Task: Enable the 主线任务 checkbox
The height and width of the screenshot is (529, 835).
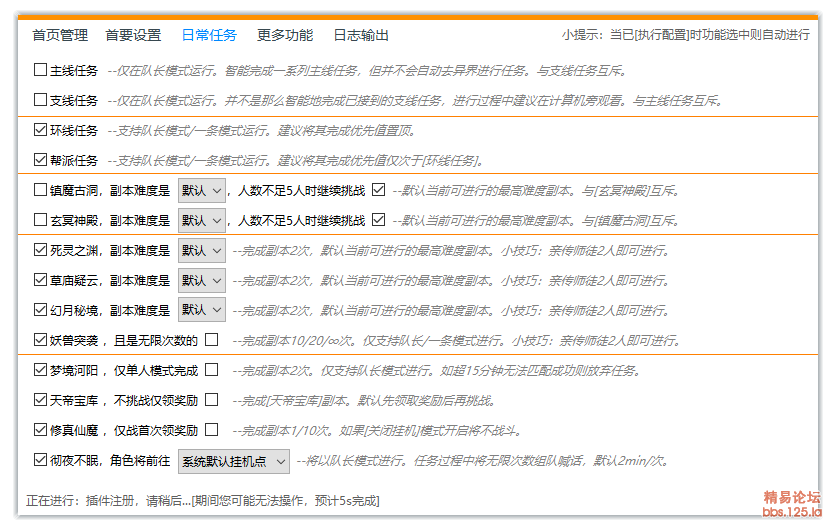Action: point(40,70)
